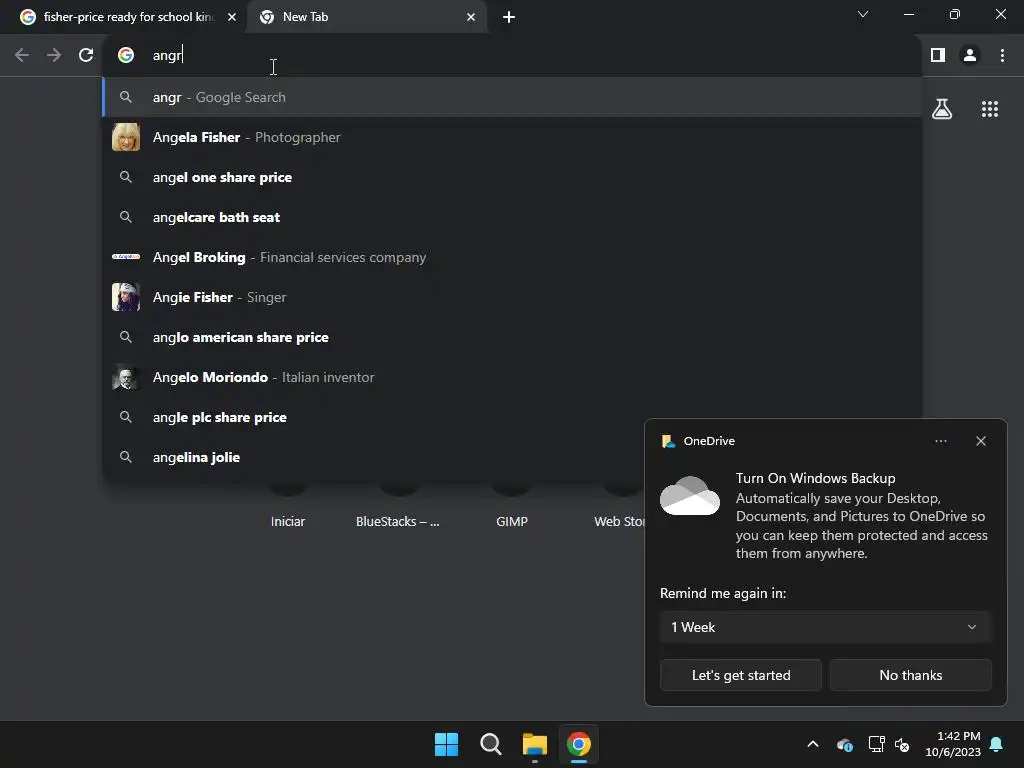Image resolution: width=1024 pixels, height=768 pixels.
Task: Click the Google logo in address bar
Action: coord(126,56)
